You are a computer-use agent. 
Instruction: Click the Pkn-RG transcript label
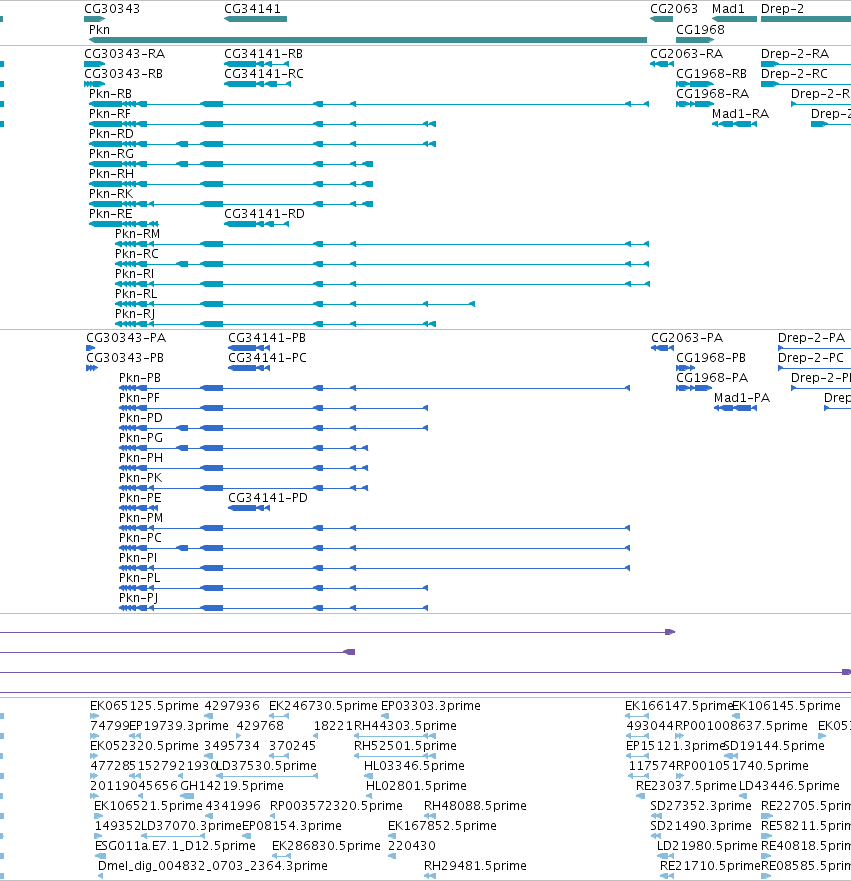coord(111,154)
